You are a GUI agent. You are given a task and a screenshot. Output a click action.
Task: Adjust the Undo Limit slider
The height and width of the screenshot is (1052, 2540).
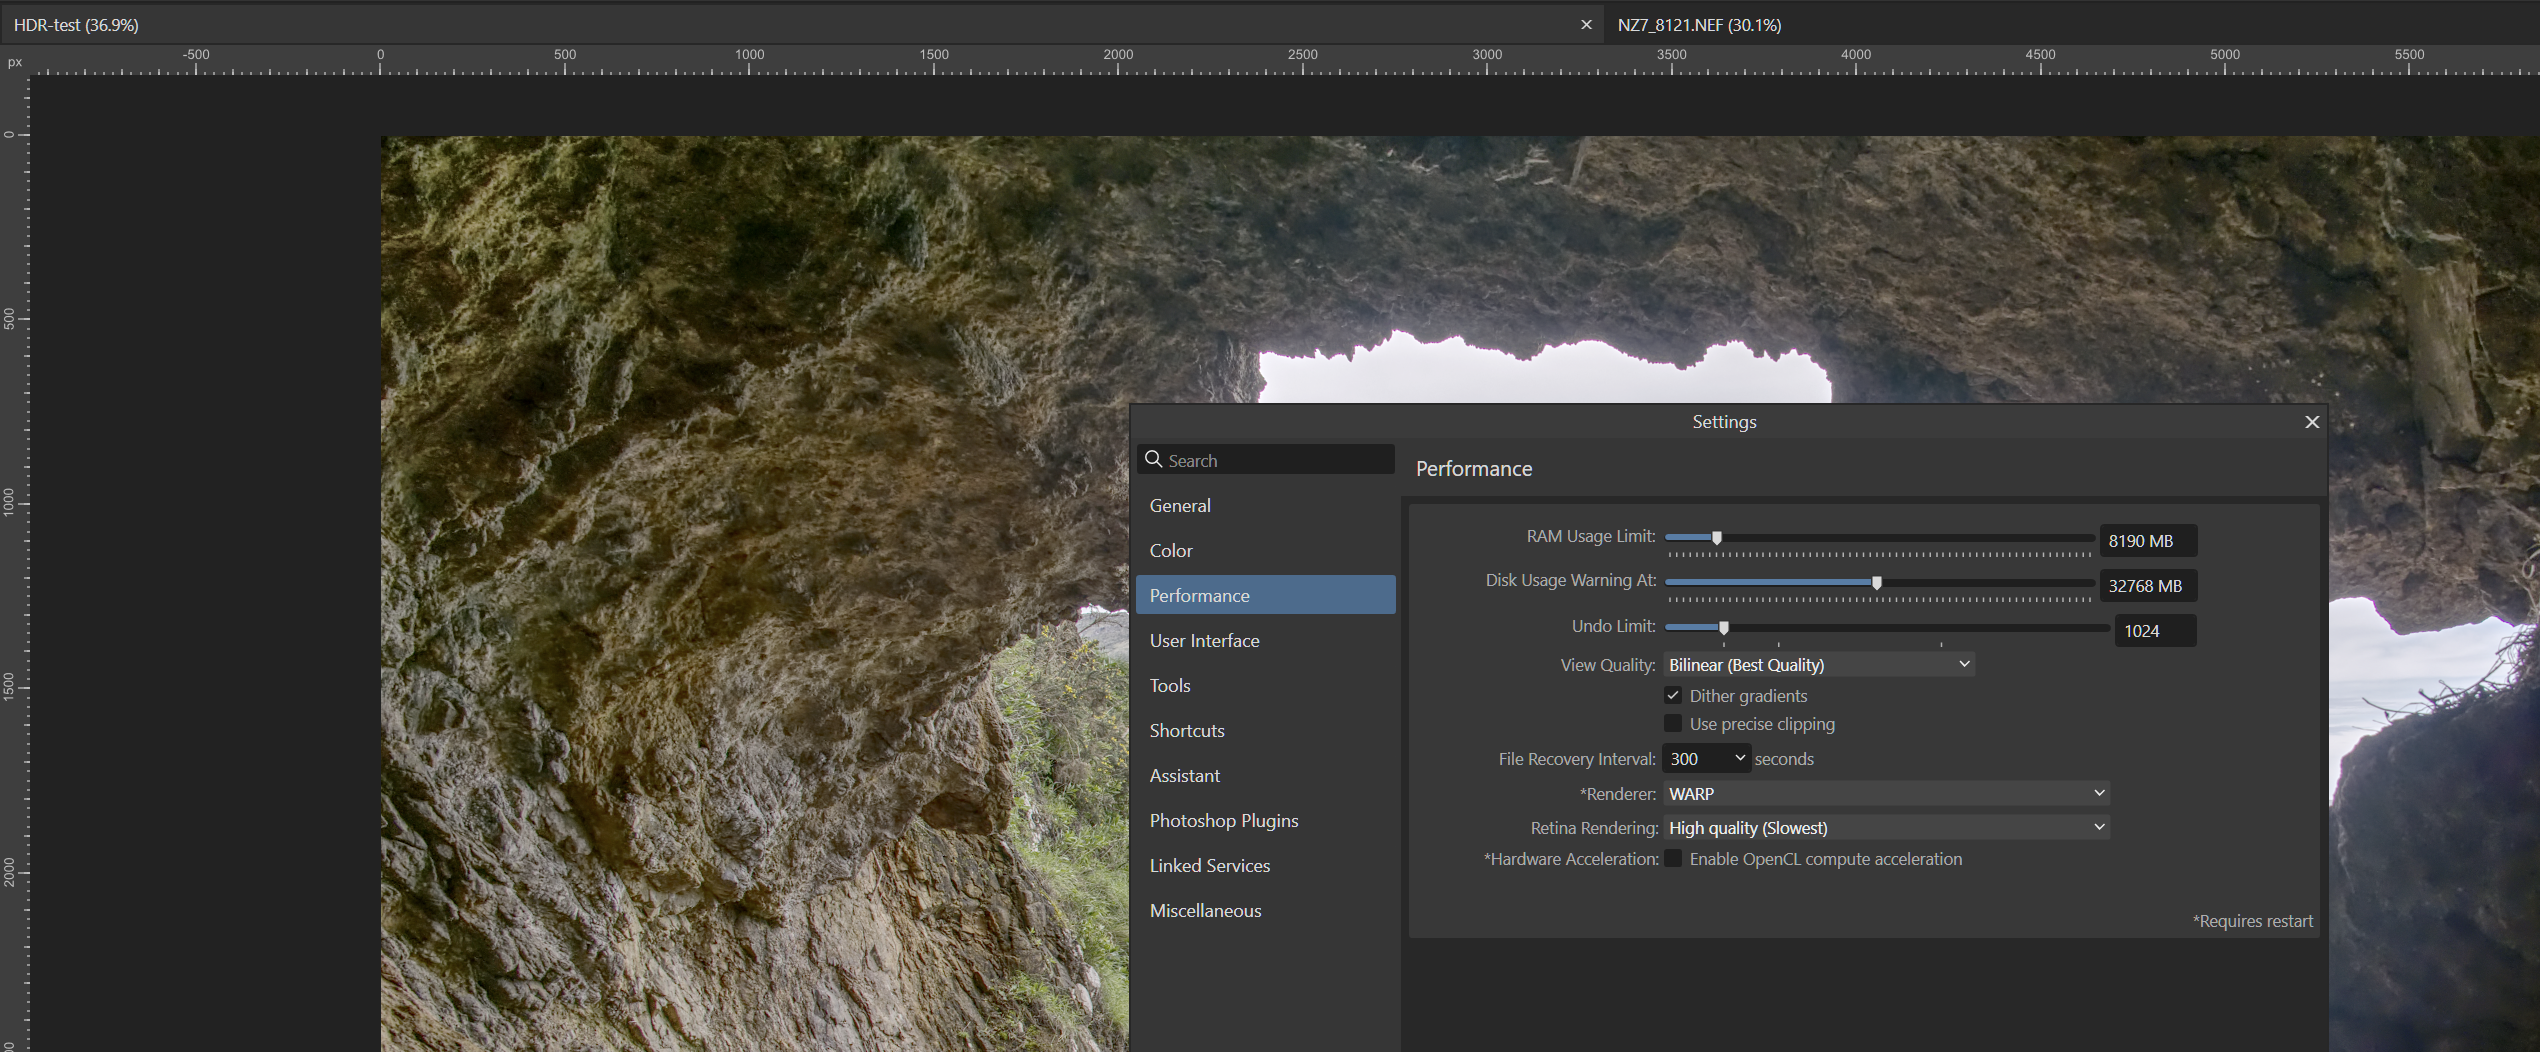point(1723,628)
